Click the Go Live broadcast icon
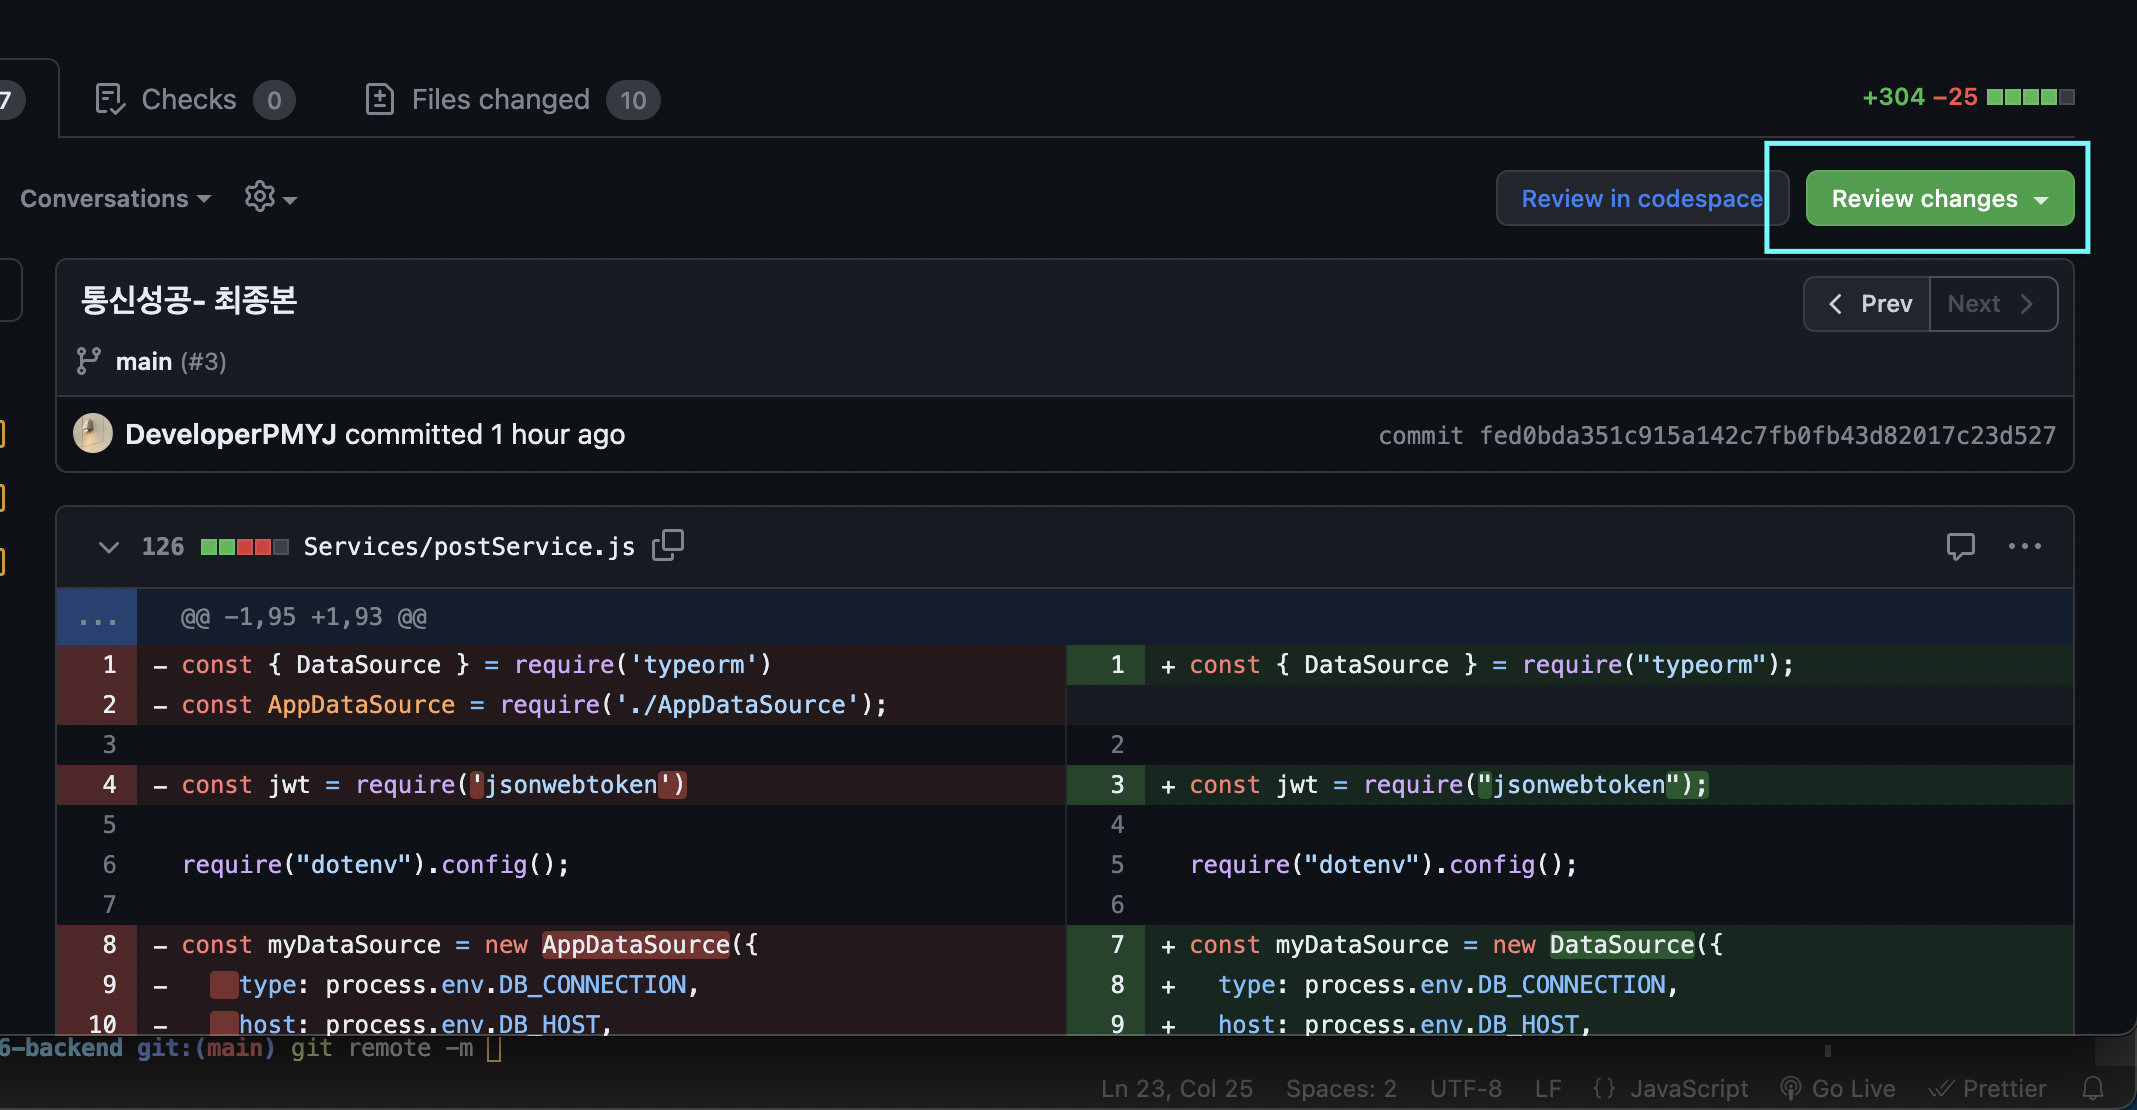Screen dimensions: 2137x1110 pyautogui.click(x=1791, y=1088)
